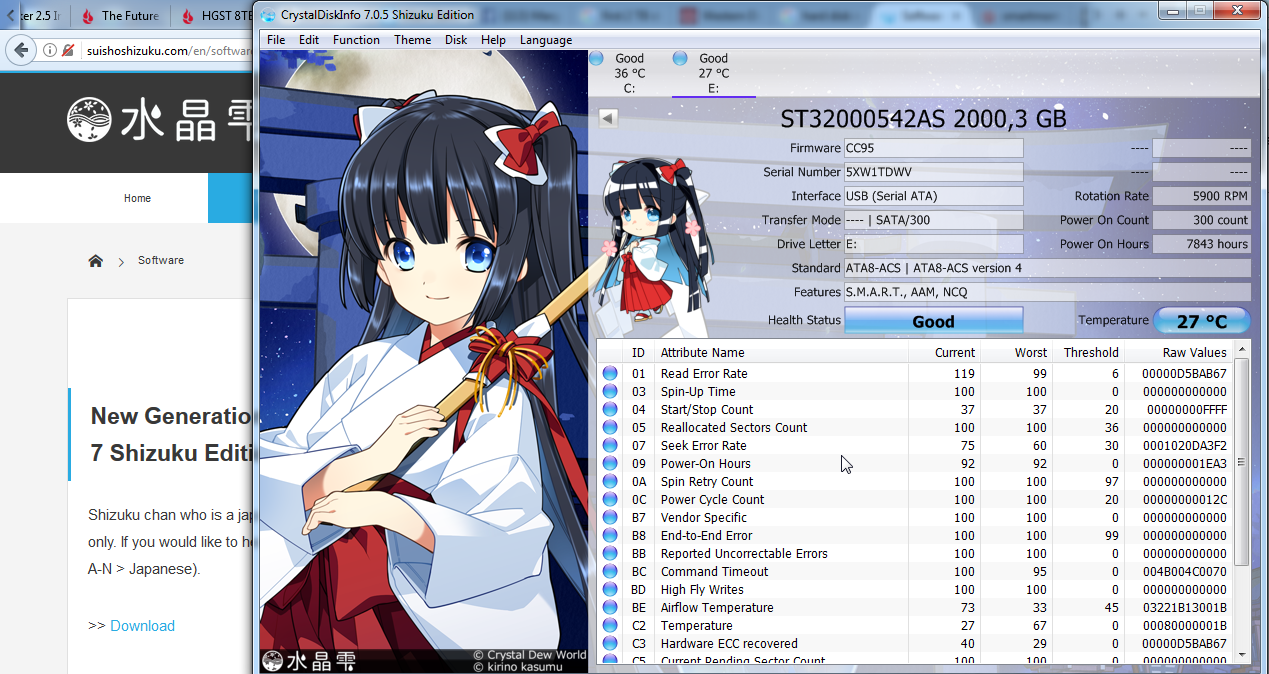Click the Standard field ATA8-ACS
Image resolution: width=1269 pixels, height=674 pixels.
coord(1047,268)
